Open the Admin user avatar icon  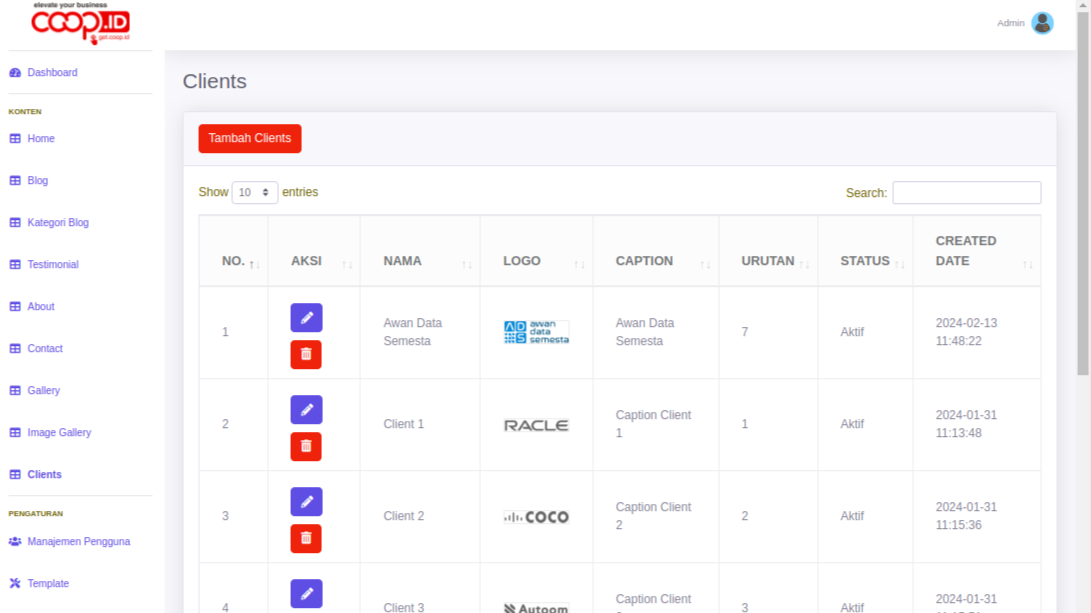(1042, 23)
